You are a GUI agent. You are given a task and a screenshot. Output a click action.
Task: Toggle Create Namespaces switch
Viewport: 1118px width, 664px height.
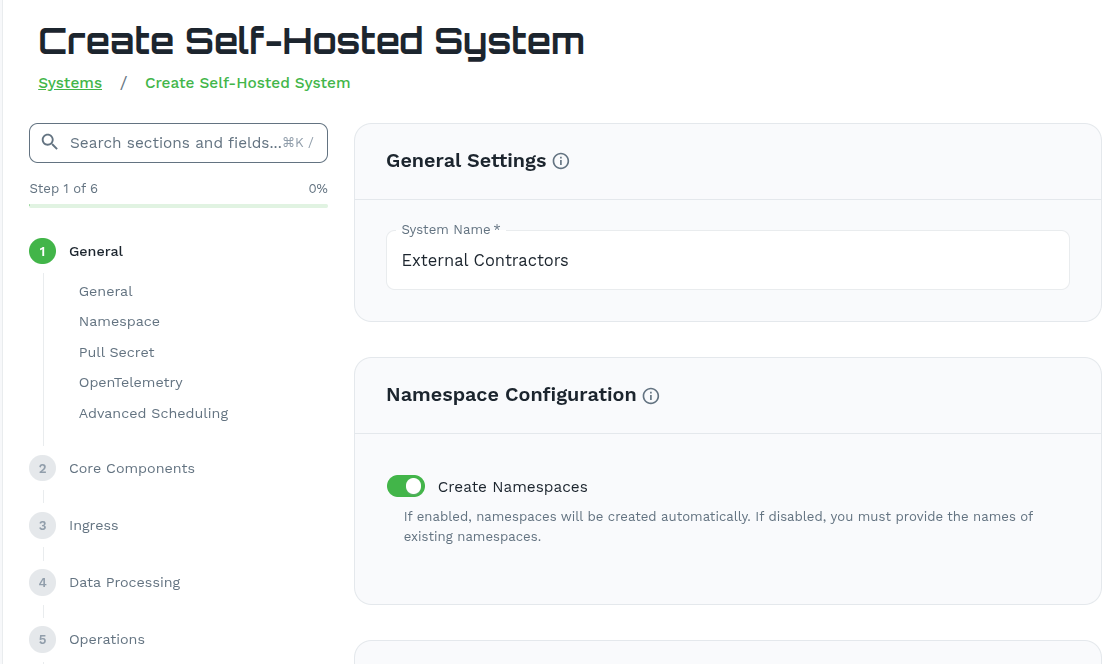[406, 486]
